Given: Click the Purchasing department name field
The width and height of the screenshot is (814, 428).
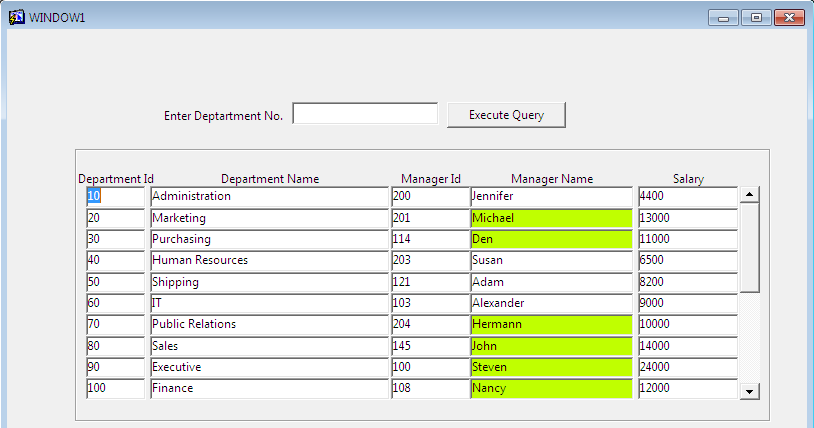Looking at the screenshot, I should [x=268, y=240].
